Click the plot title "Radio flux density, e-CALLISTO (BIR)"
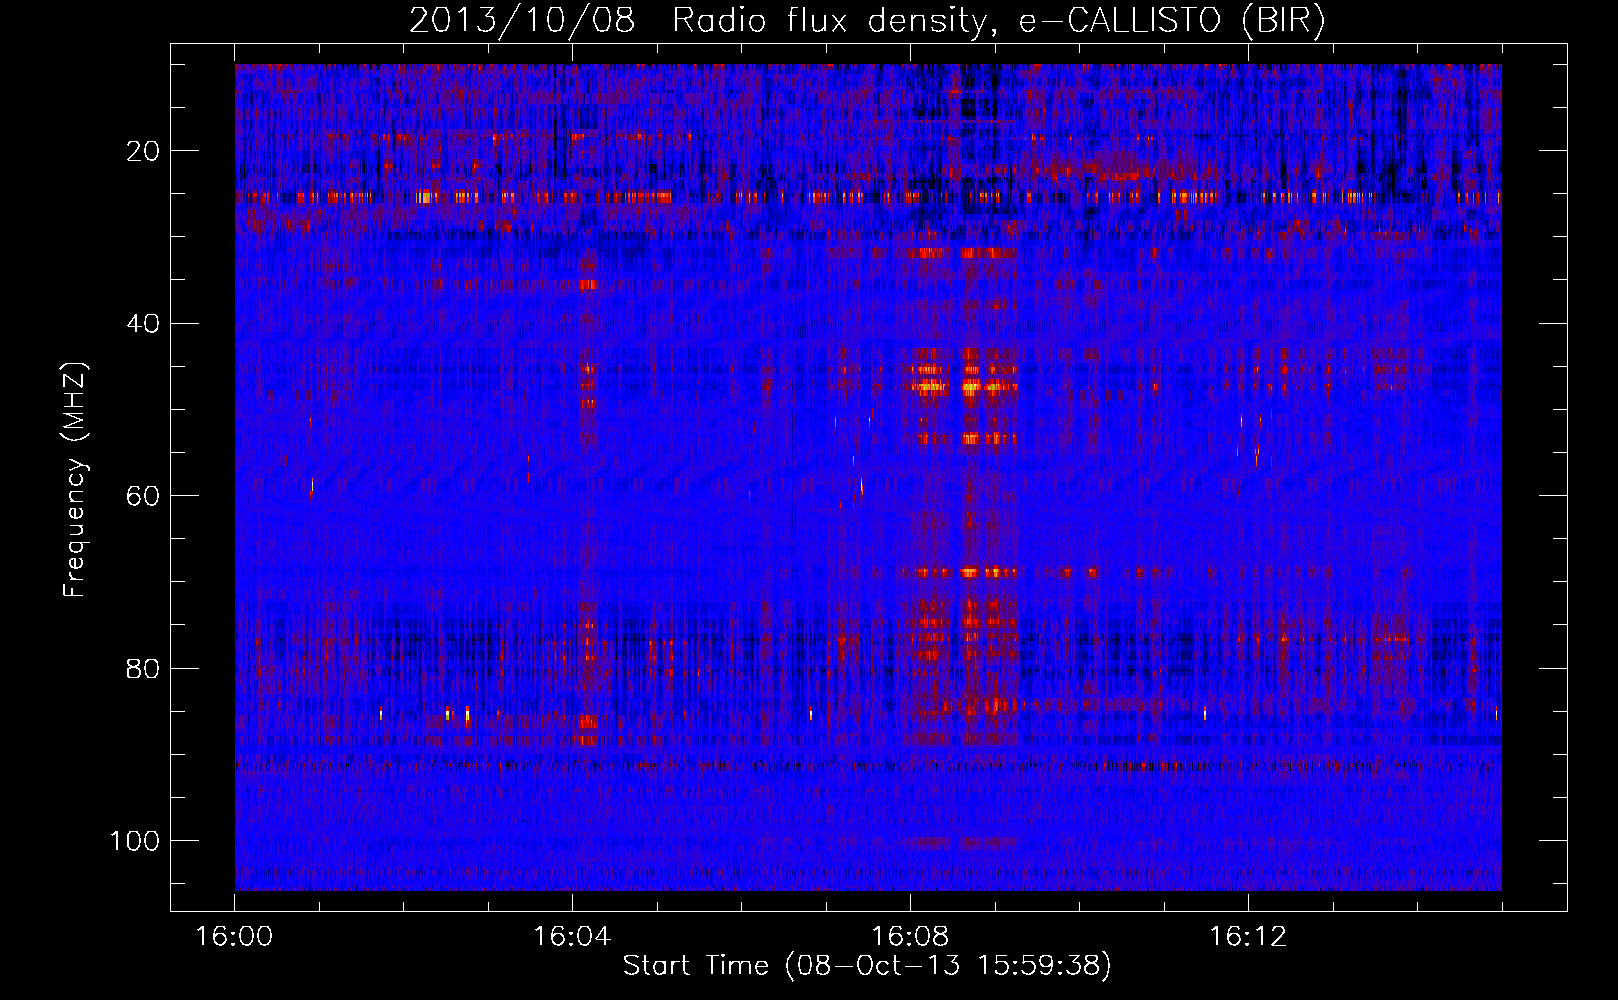The width and height of the screenshot is (1618, 1000). point(998,21)
